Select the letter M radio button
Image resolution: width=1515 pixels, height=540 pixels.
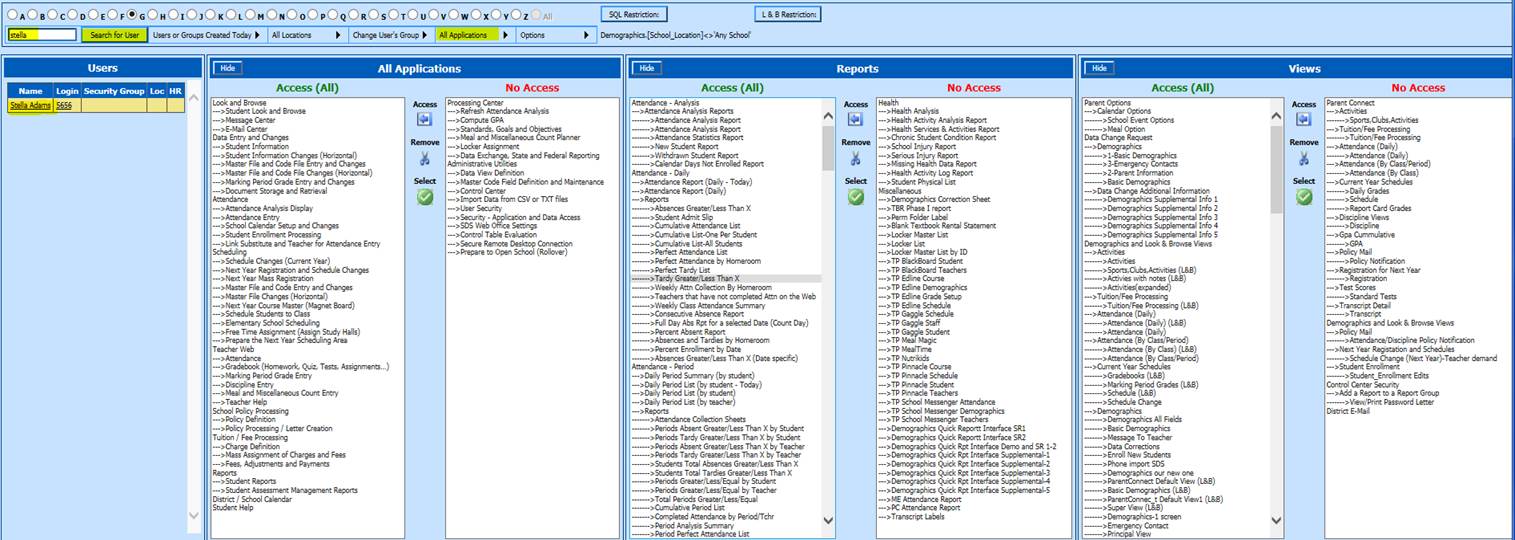(249, 15)
